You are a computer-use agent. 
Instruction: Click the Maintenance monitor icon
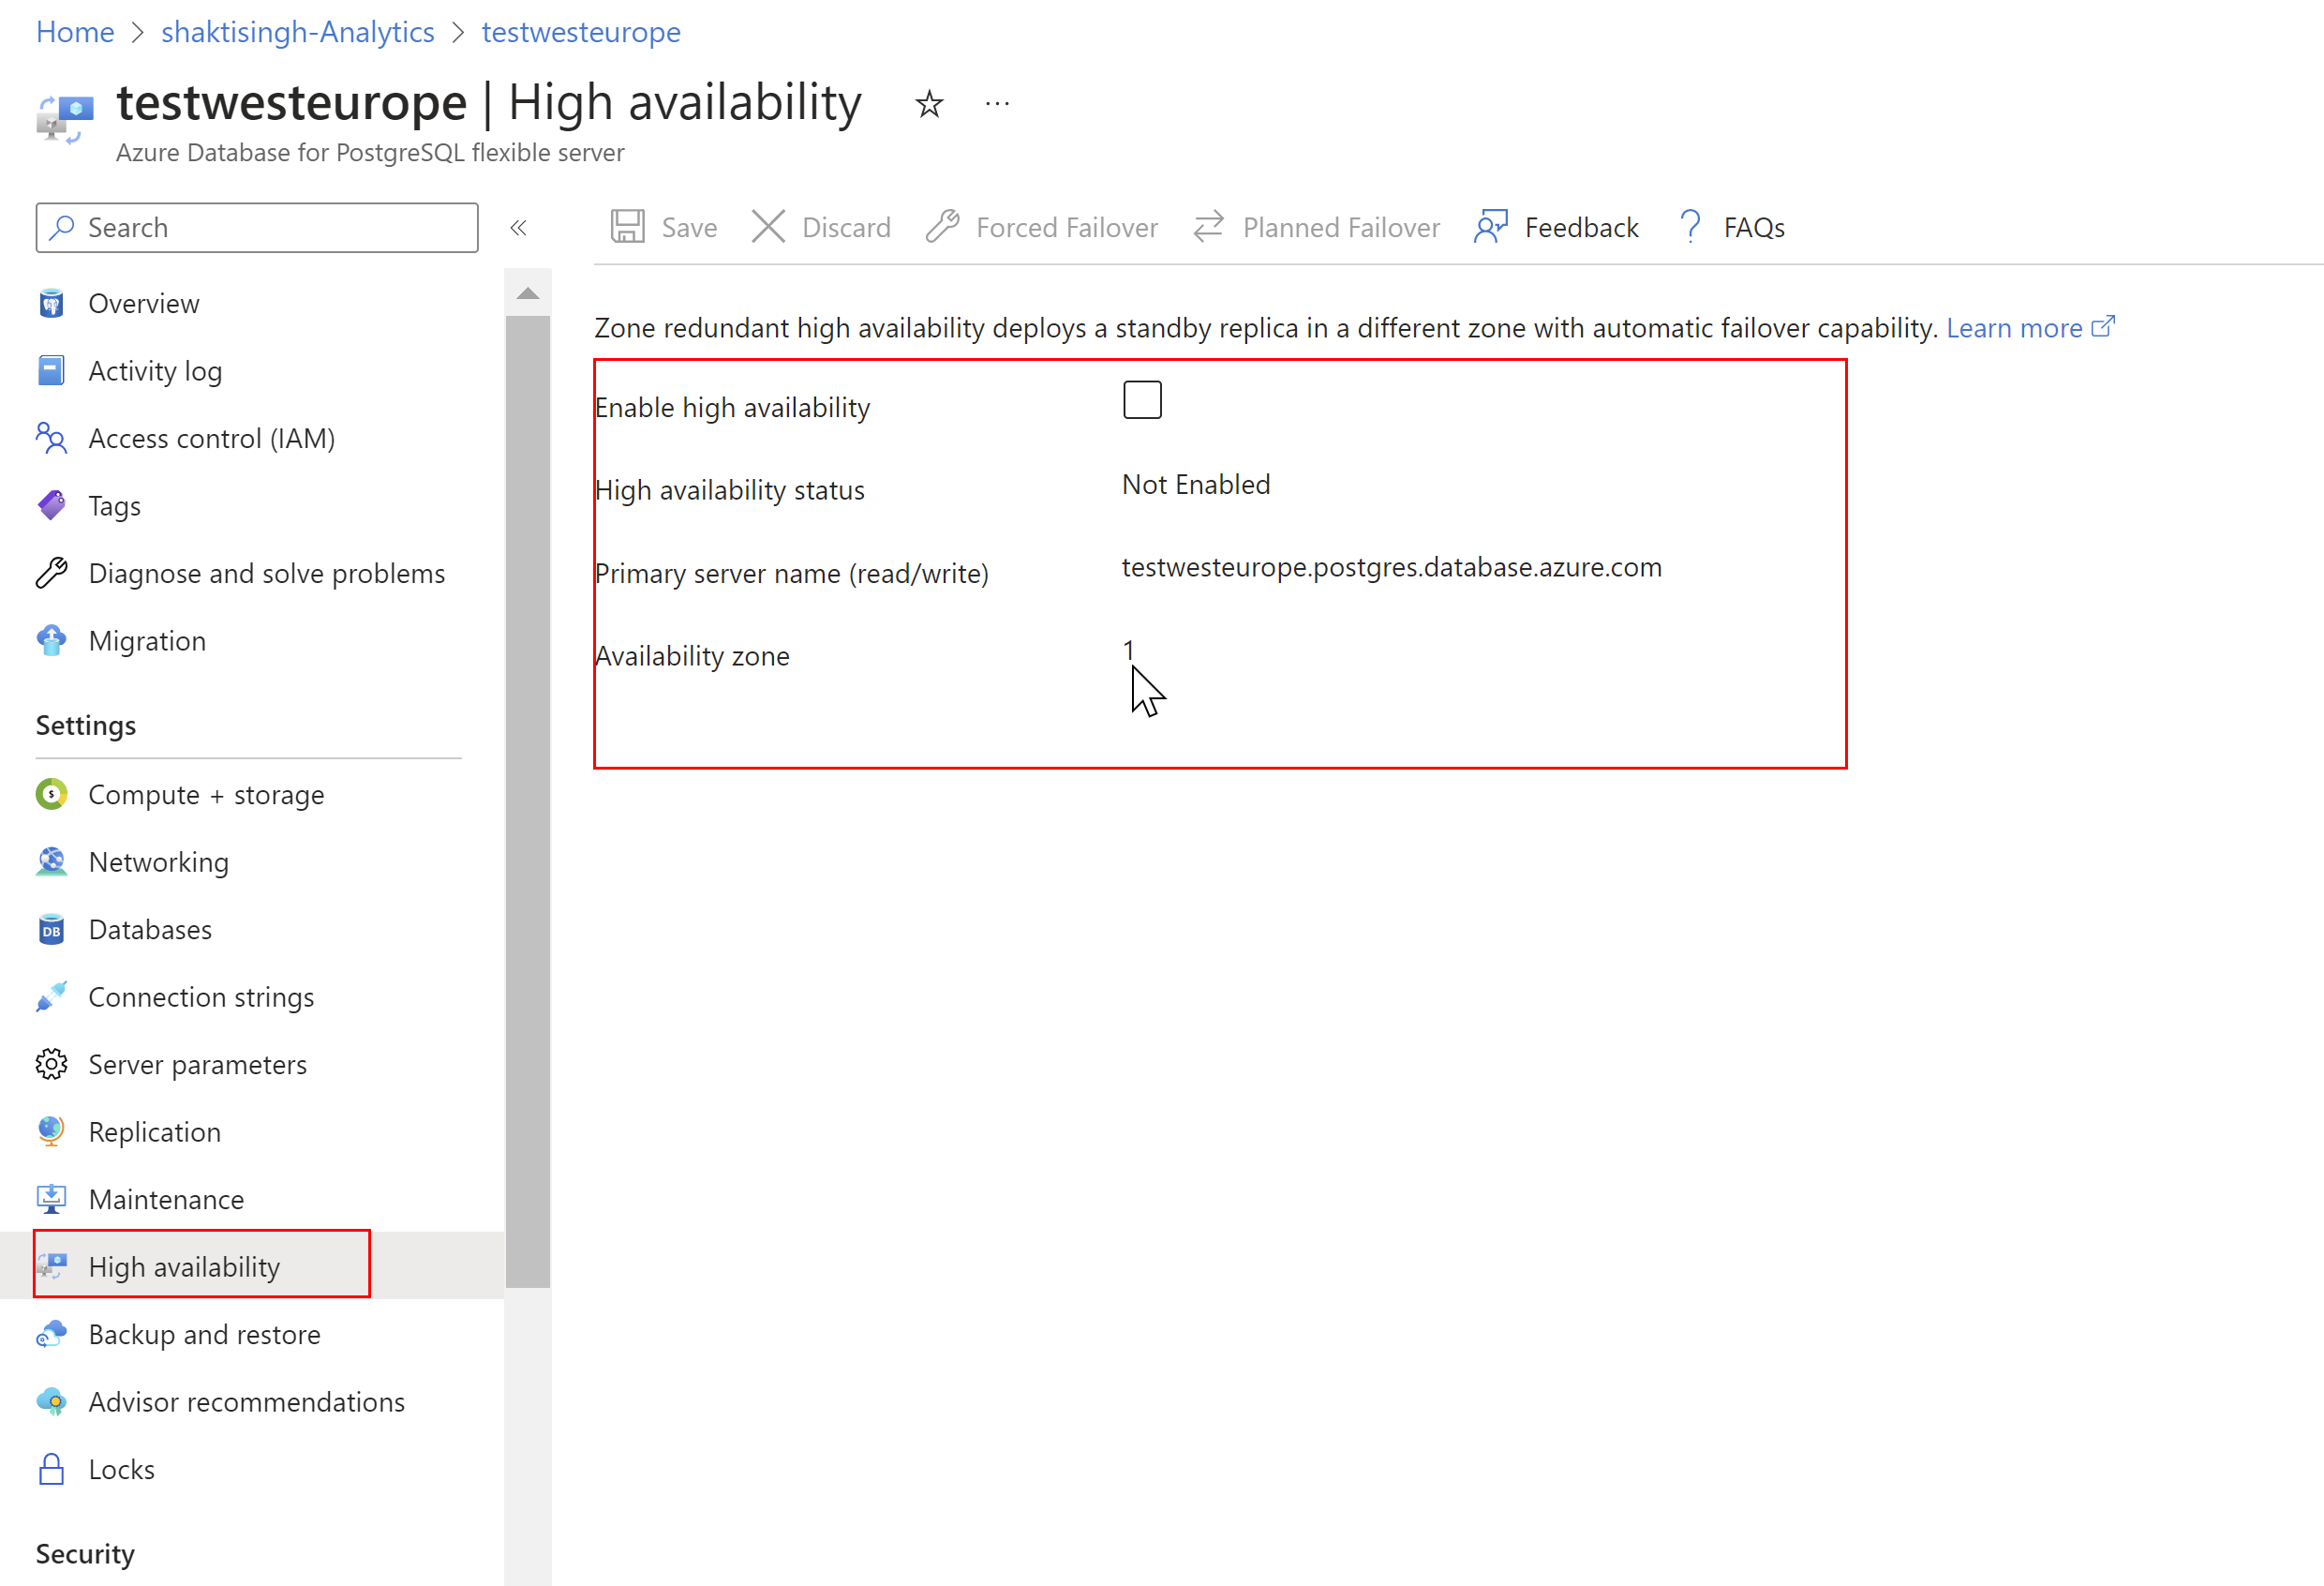51,1199
